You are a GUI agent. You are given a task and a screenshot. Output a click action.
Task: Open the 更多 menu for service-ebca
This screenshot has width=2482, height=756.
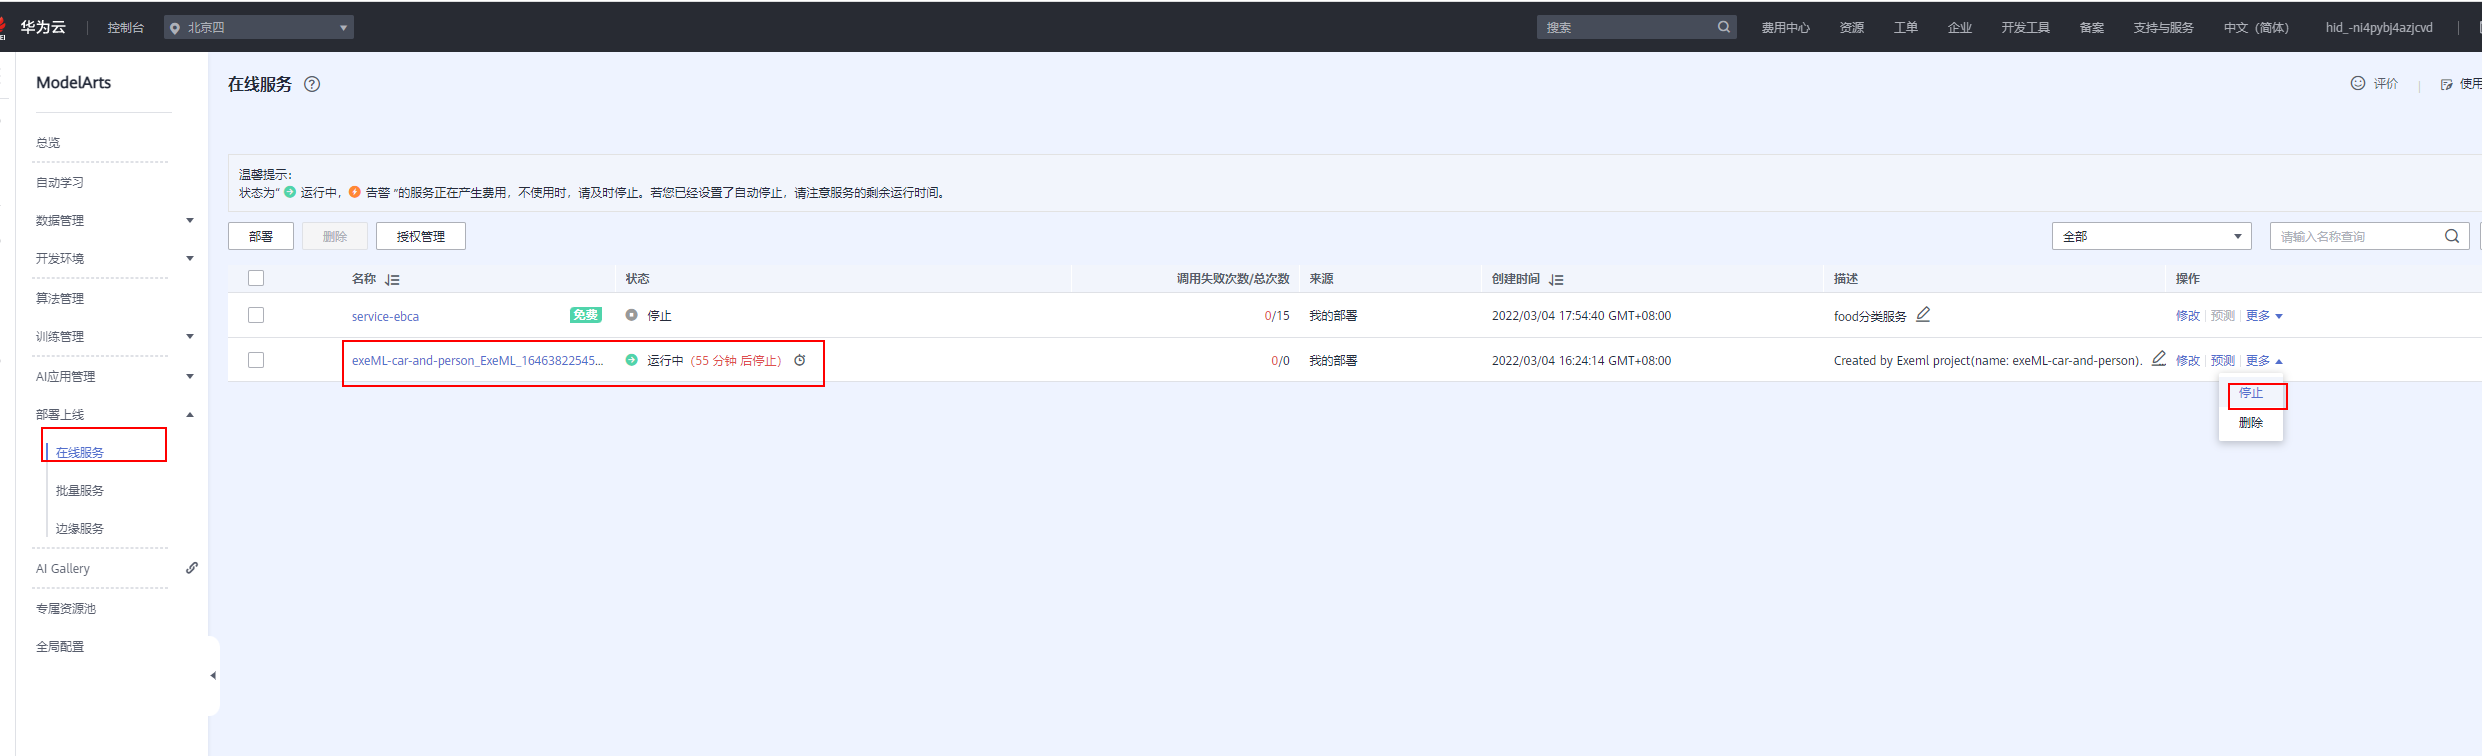[x=2264, y=316]
